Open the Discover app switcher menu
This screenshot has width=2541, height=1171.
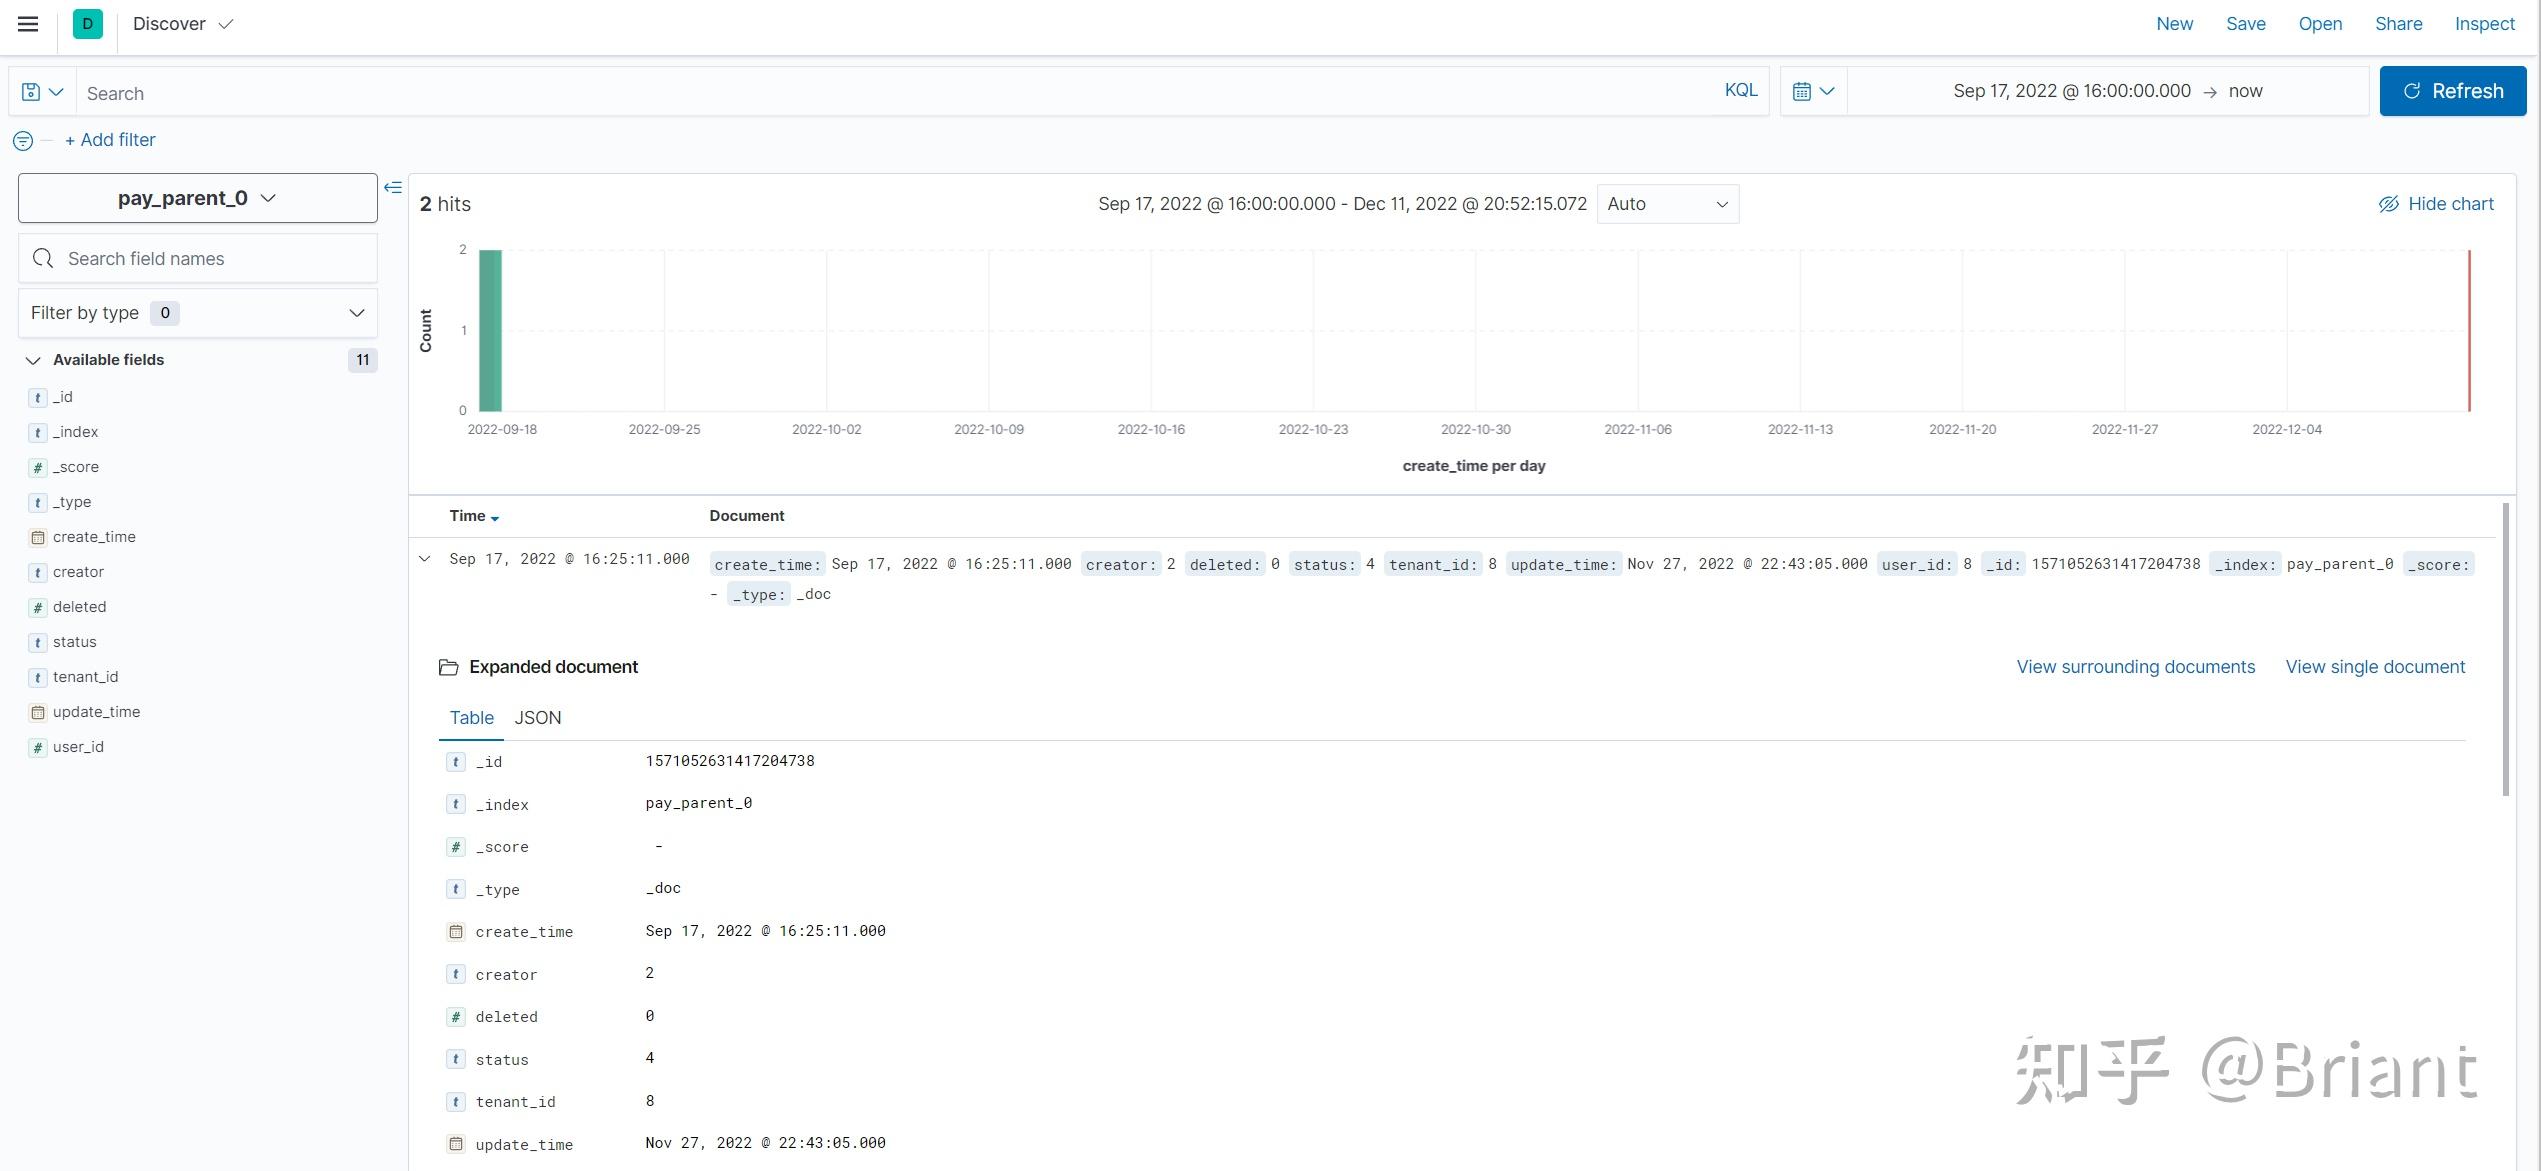point(183,23)
